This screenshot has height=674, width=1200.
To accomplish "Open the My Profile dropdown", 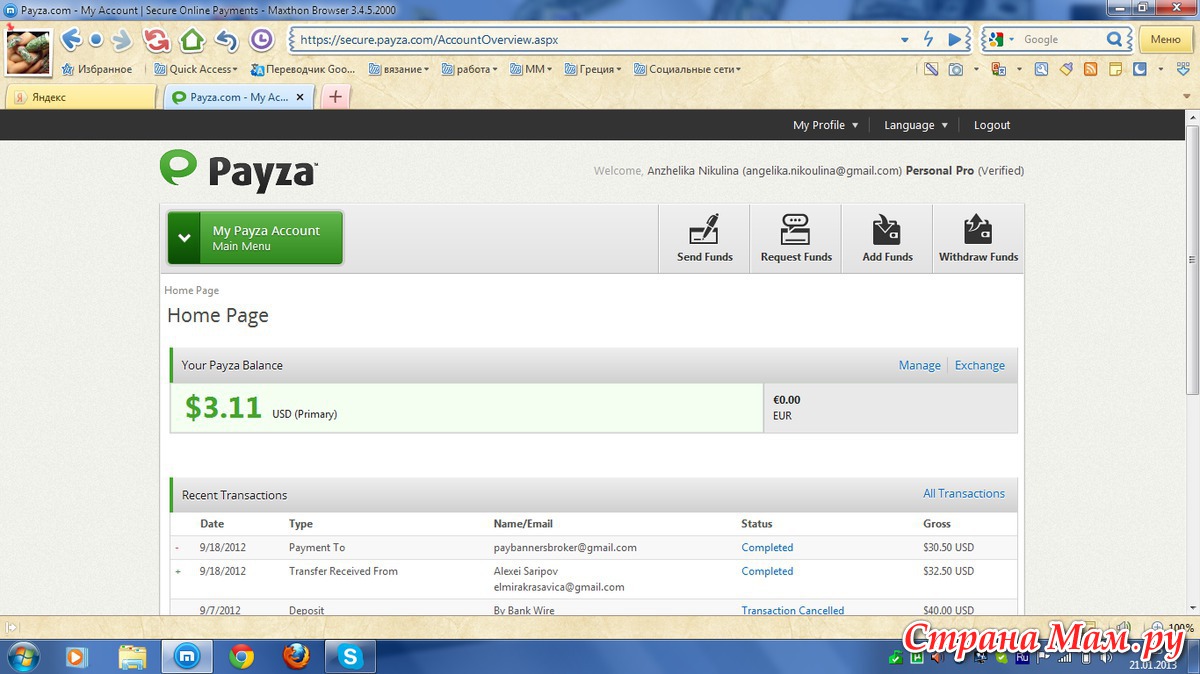I will 825,125.
